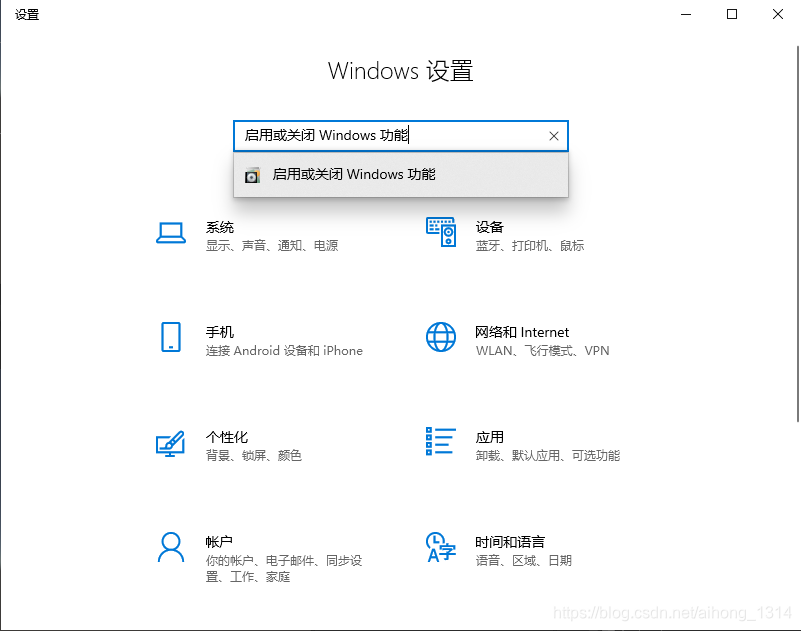
Task: Open the 设备 category title
Action: click(x=489, y=227)
